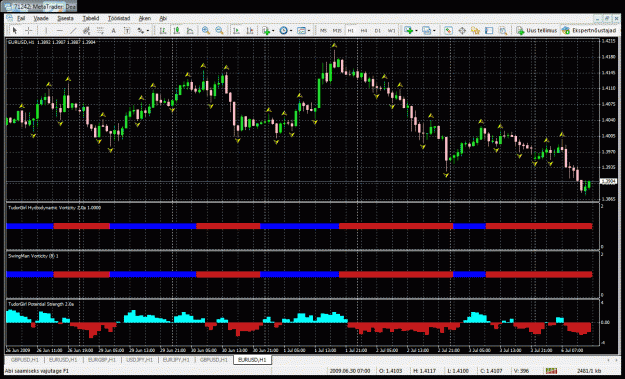Image resolution: width=625 pixels, height=379 pixels.
Task: Expand the templates dropdown arrow
Action: 309,31
